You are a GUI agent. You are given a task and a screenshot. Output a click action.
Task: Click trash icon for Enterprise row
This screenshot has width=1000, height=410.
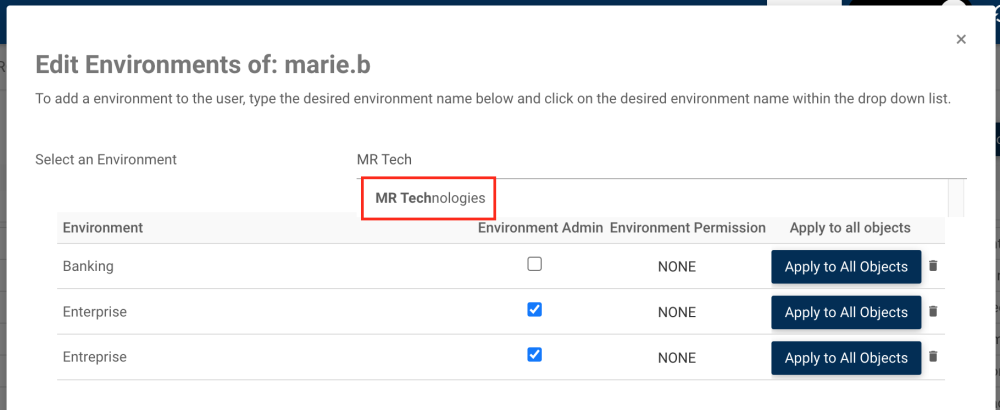tap(933, 311)
